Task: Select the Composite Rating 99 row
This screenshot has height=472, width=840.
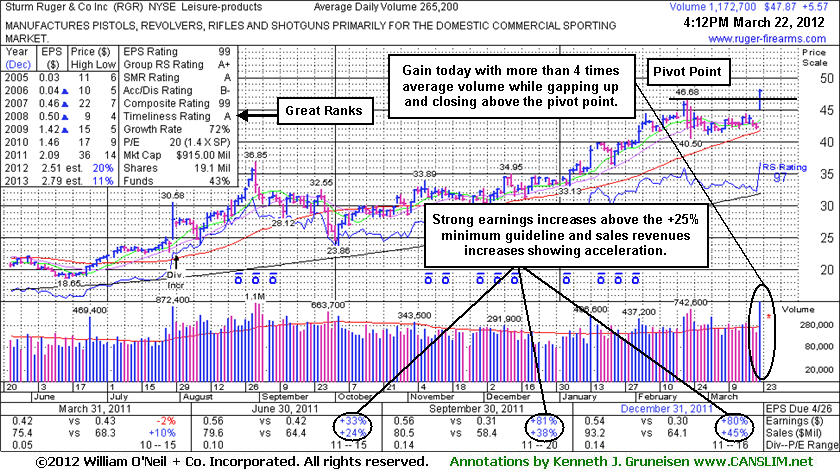Action: (177, 103)
